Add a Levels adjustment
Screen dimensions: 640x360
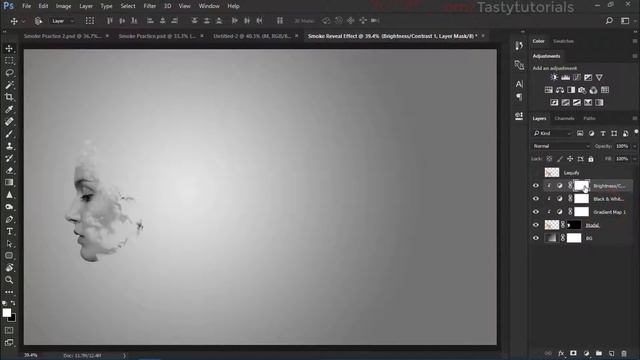pyautogui.click(x=565, y=78)
